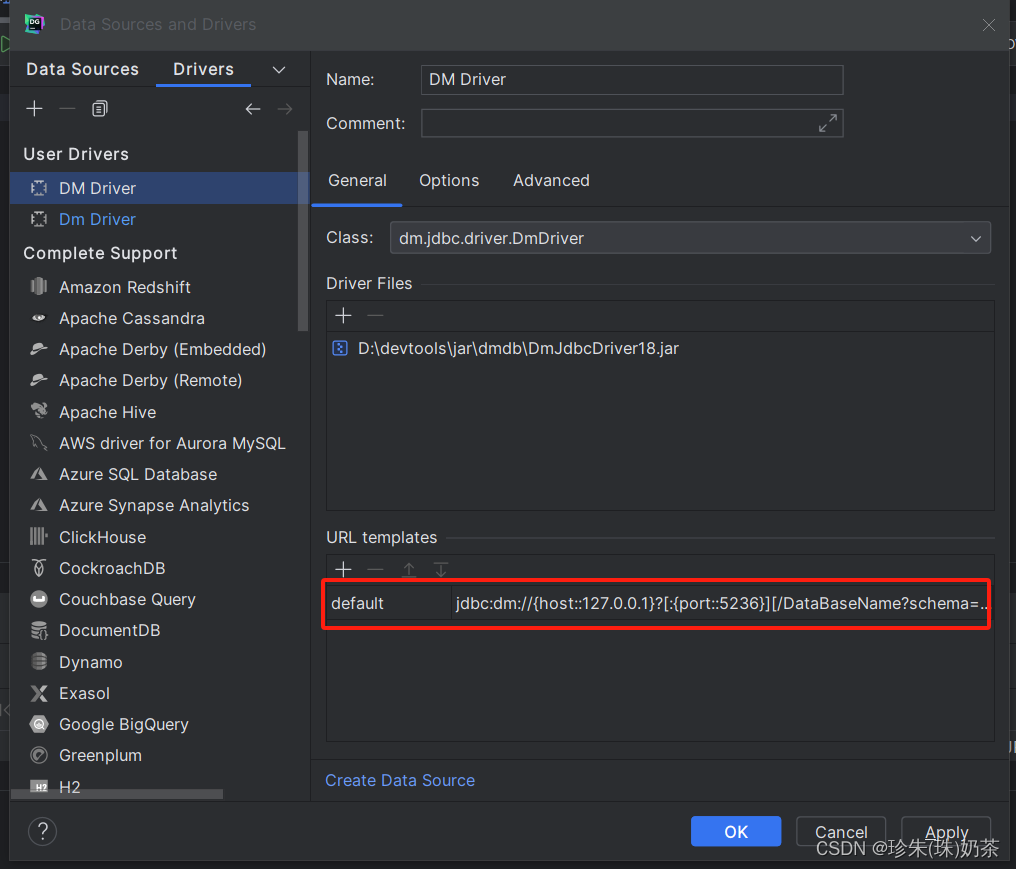Open the Options tab
1016x869 pixels.
point(449,180)
